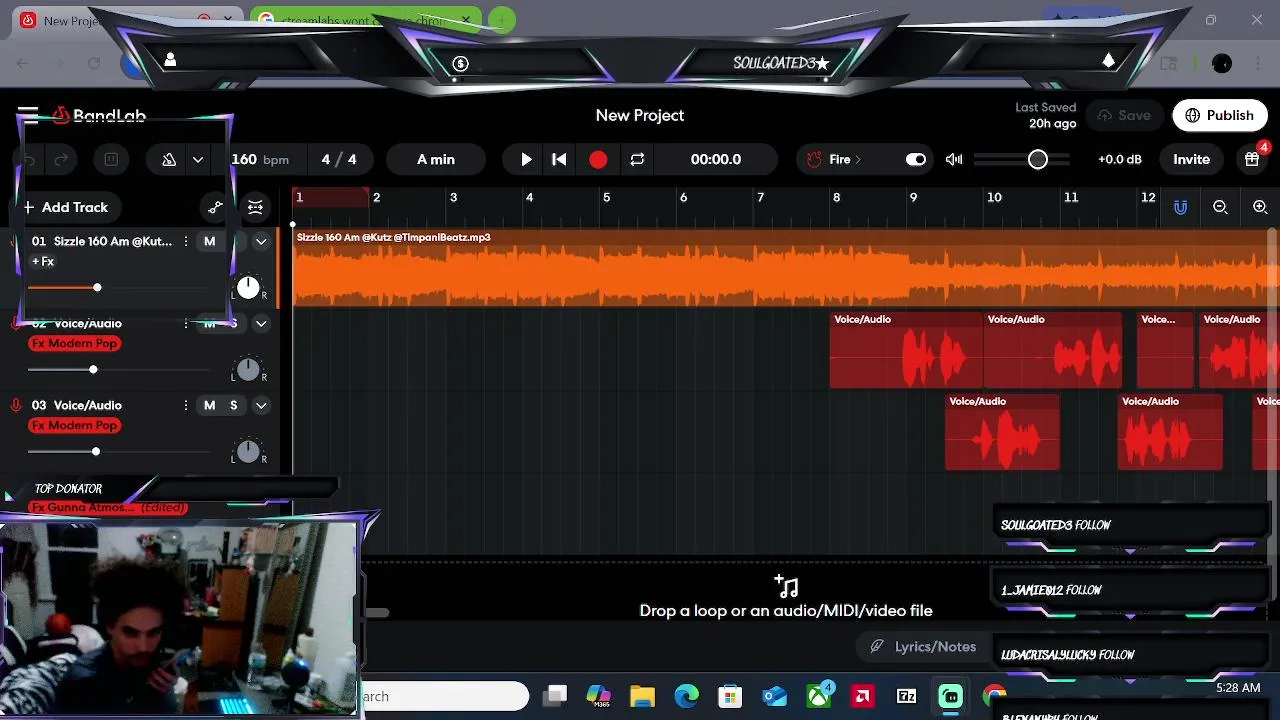Open the Fire mastering preset selector
This screenshot has width=1280, height=720.
click(834, 159)
